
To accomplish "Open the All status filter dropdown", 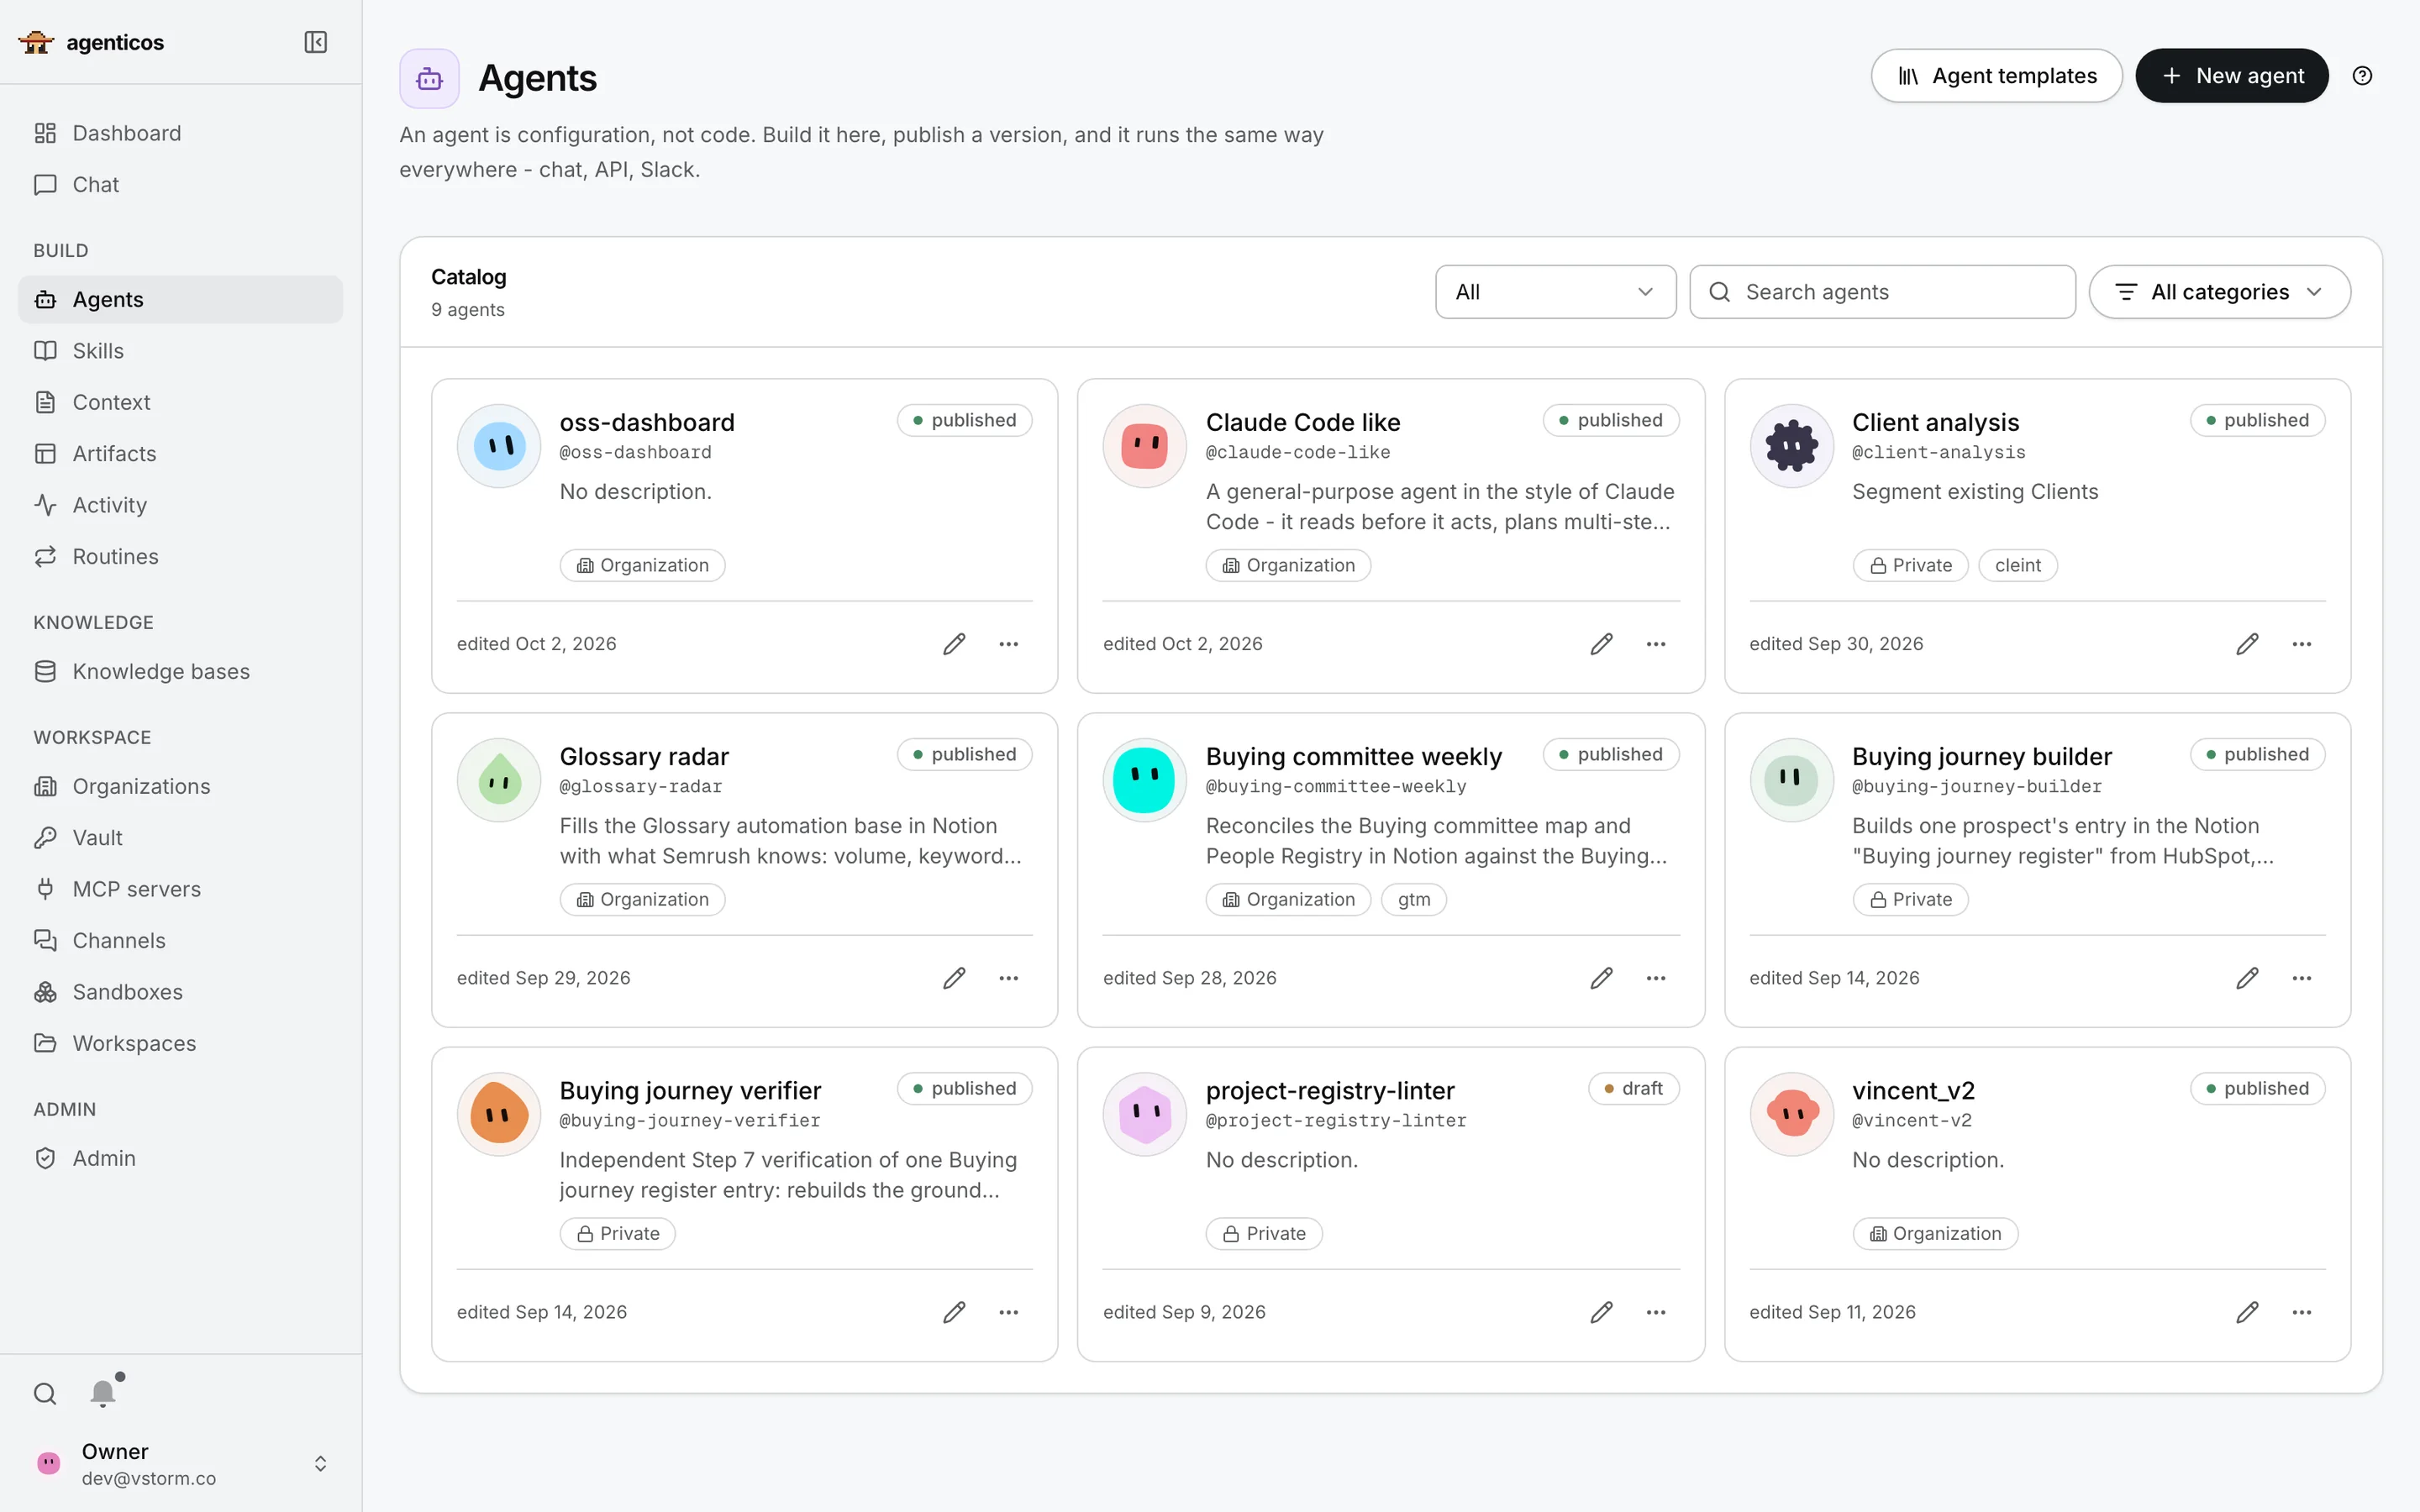I will coord(1555,292).
